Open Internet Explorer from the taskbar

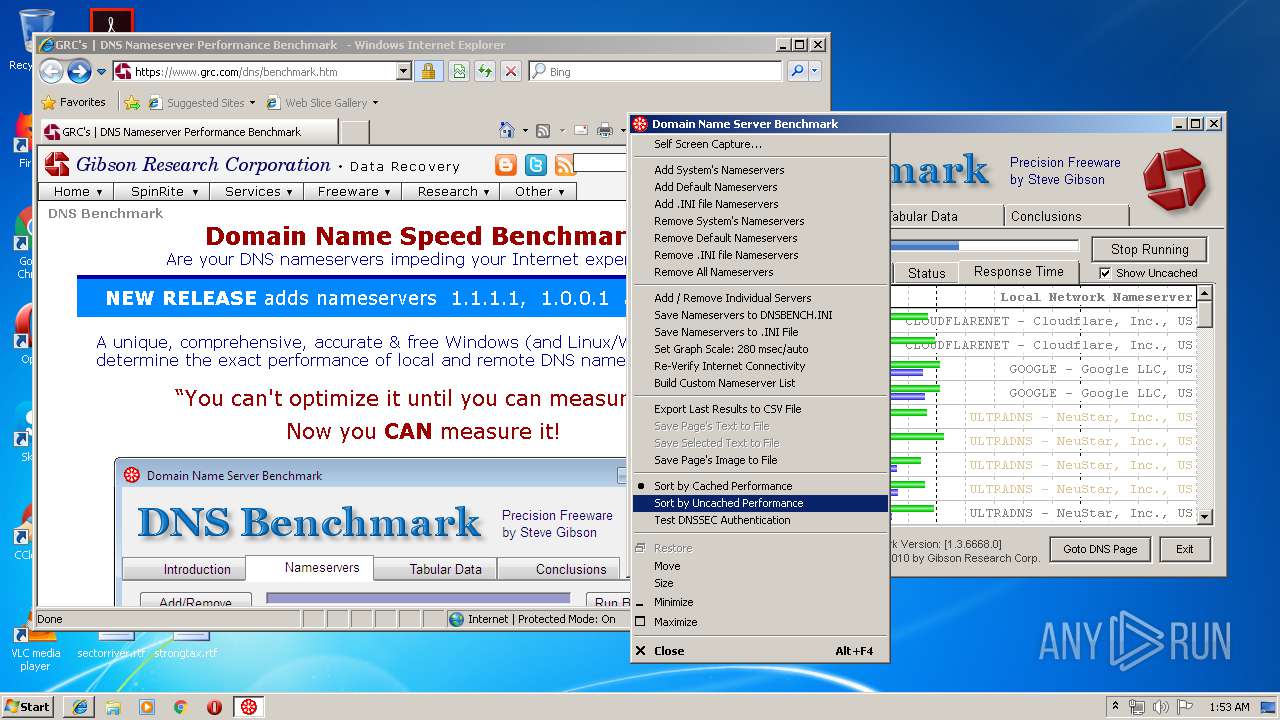point(79,706)
